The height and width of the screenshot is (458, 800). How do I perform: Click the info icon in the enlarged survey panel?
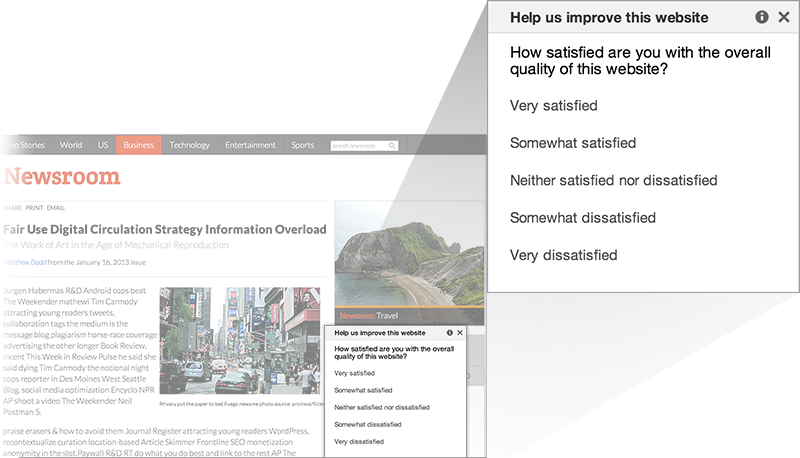point(761,17)
